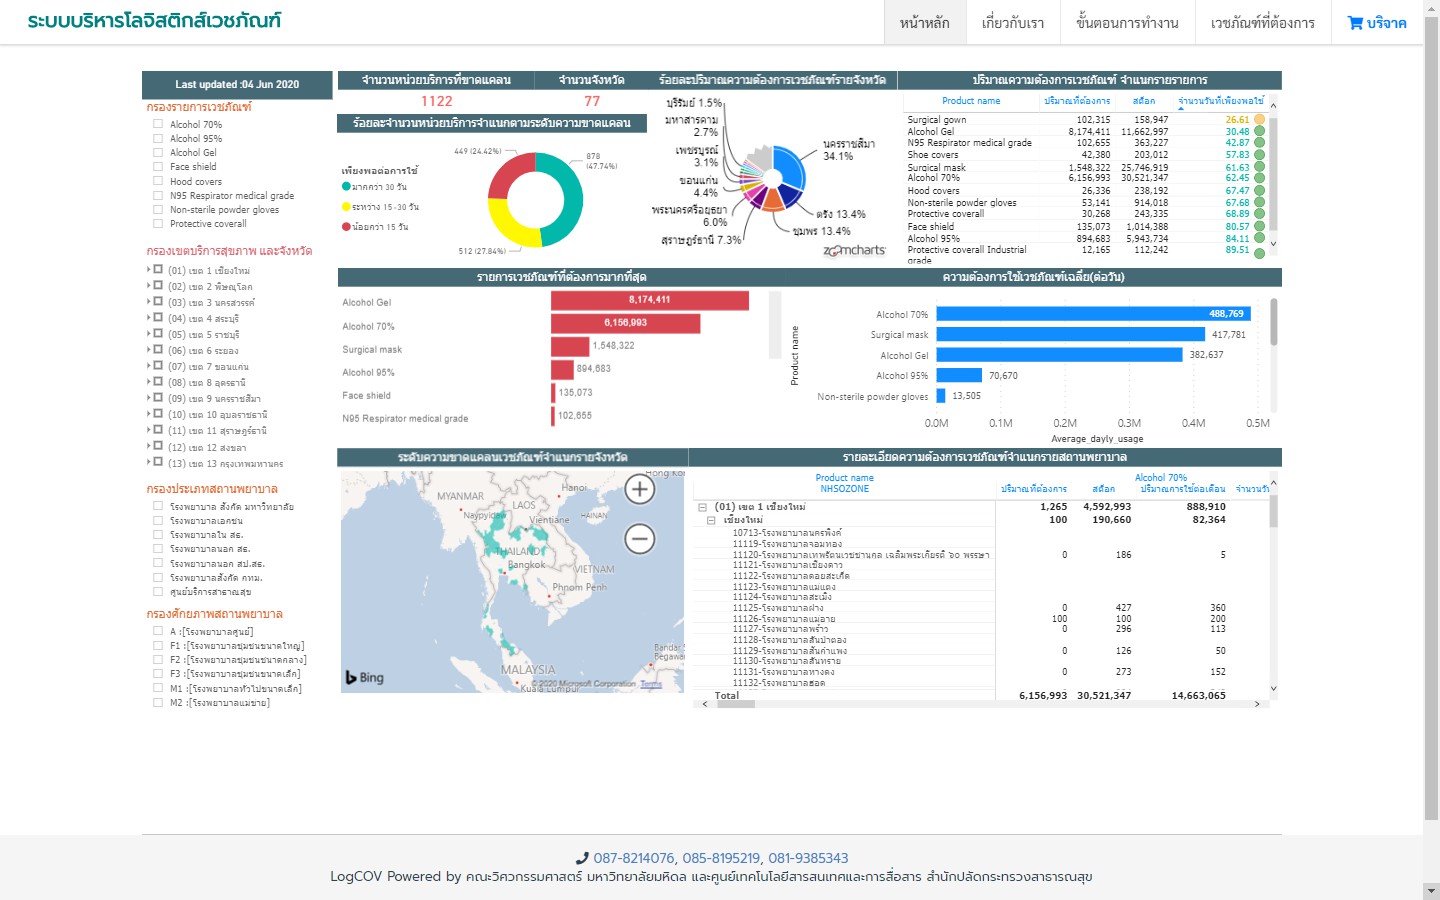Expand the (02) เขต 2 พิษณุโลก tree node
This screenshot has width=1440, height=900.
(149, 286)
